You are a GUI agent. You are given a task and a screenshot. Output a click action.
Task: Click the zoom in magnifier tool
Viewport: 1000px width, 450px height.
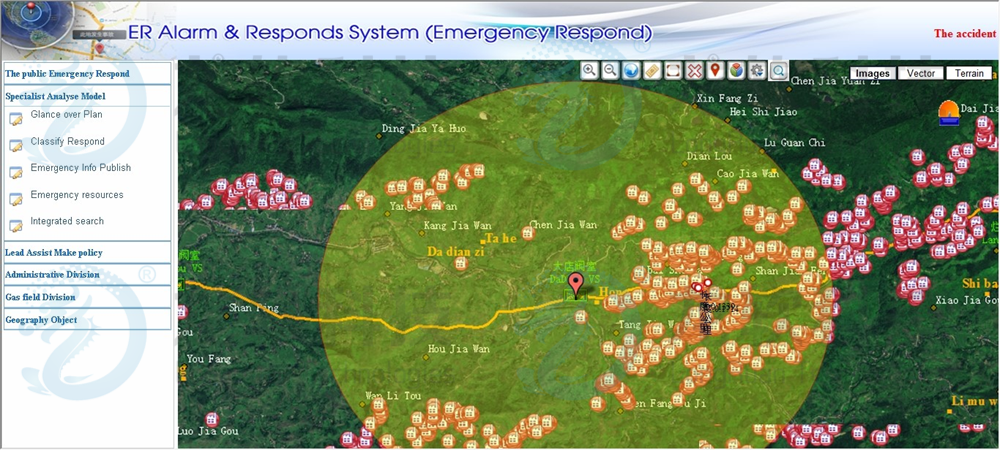pos(589,70)
